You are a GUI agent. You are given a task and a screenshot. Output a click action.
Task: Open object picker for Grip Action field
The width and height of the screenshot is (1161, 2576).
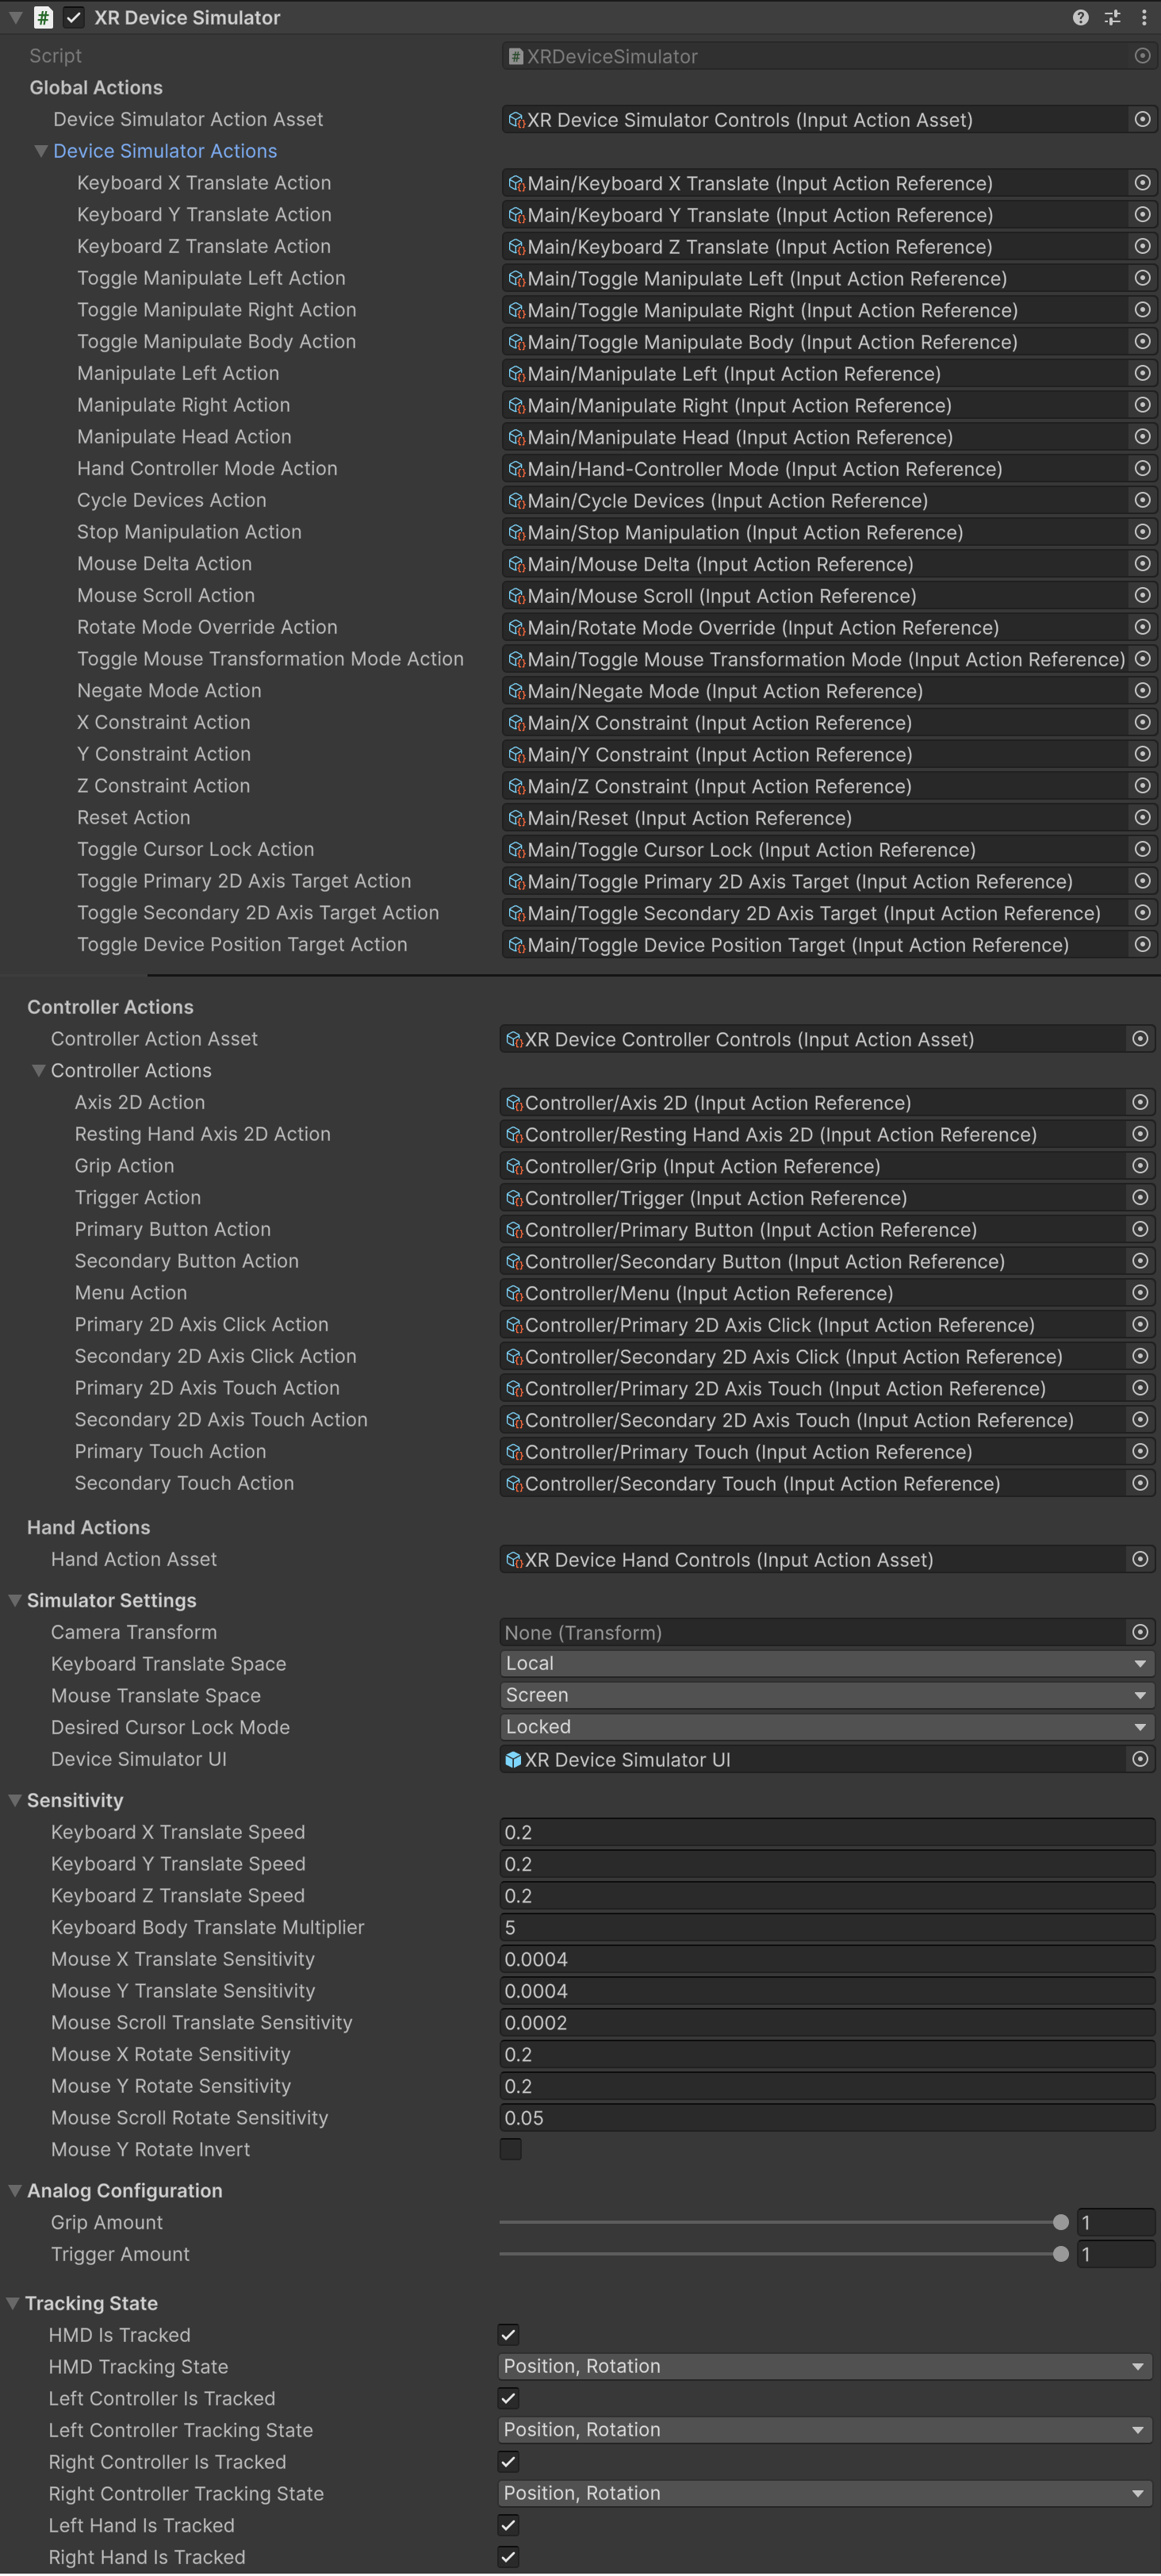[1140, 1165]
